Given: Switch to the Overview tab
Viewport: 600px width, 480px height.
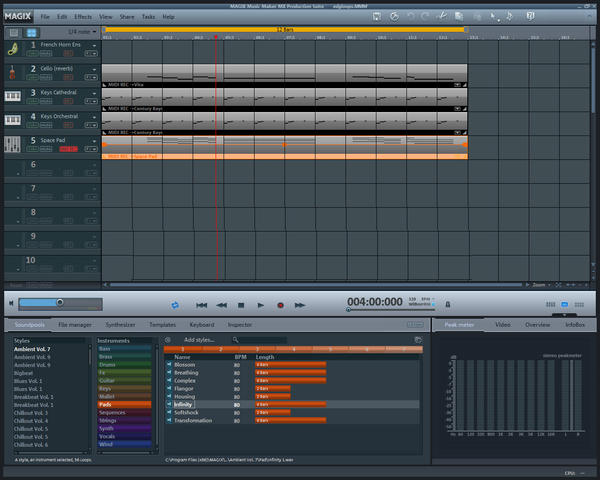Looking at the screenshot, I should 537,325.
